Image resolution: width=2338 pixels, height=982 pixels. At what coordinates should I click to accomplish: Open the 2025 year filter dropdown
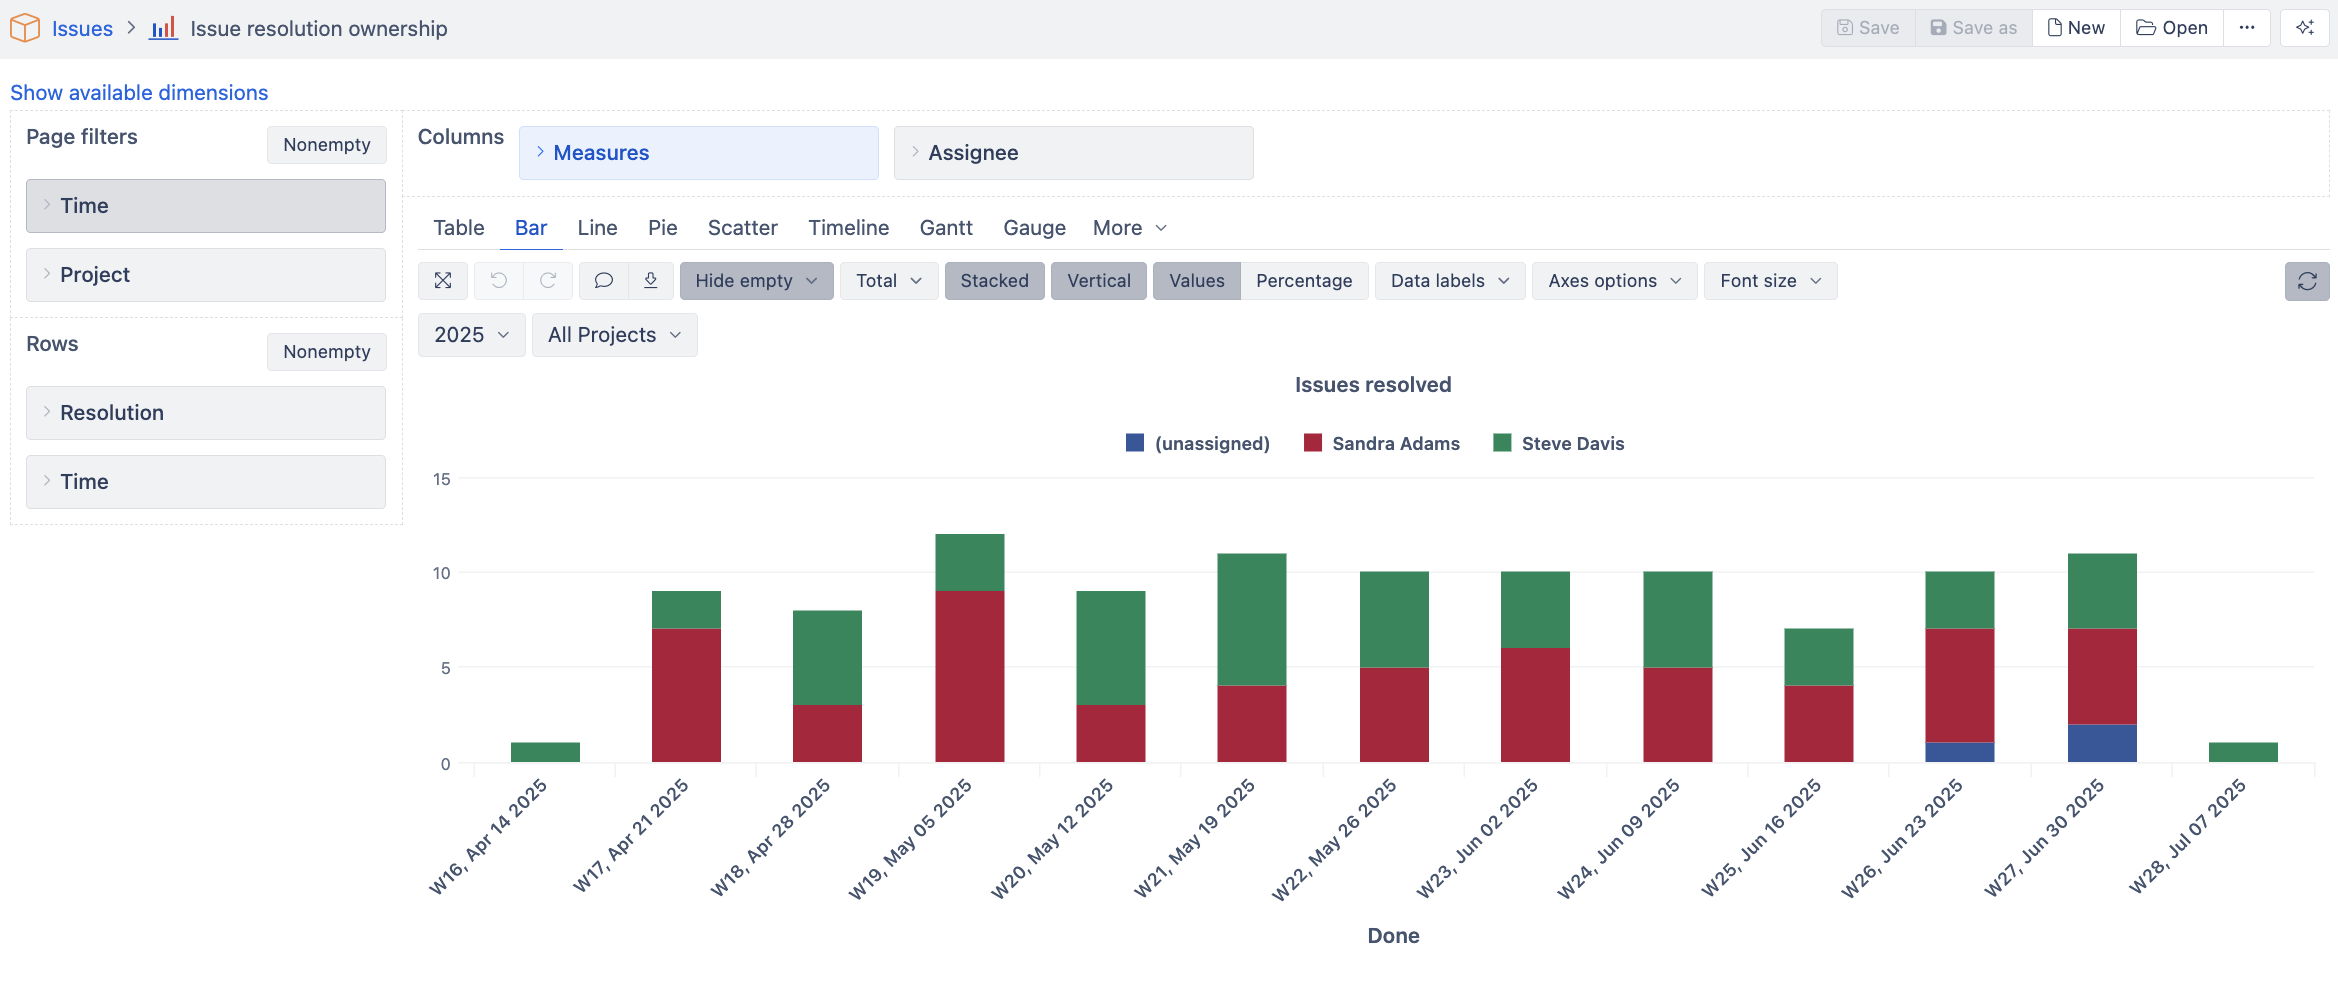pos(471,335)
